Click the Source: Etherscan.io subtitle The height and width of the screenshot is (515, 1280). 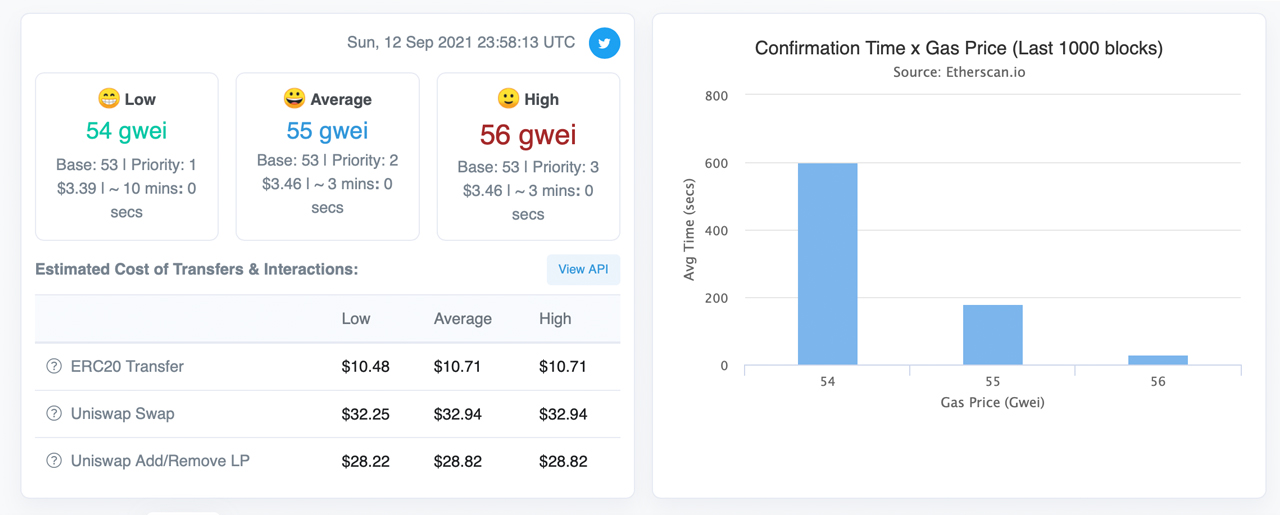click(x=958, y=72)
